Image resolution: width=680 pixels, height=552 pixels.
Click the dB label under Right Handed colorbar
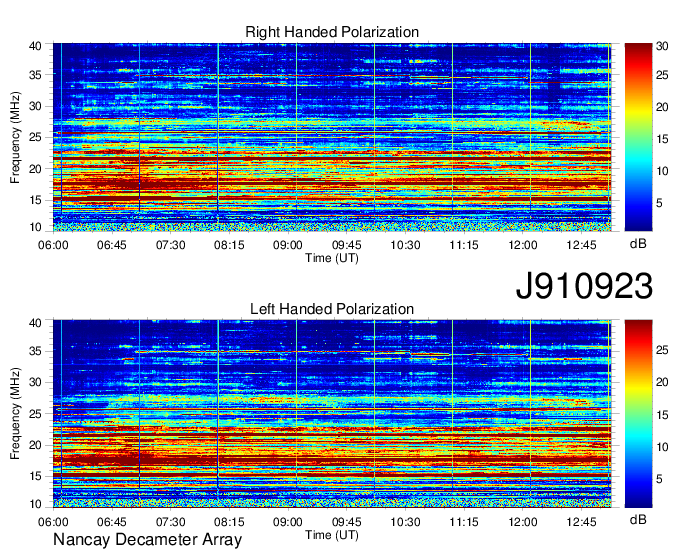pos(638,244)
